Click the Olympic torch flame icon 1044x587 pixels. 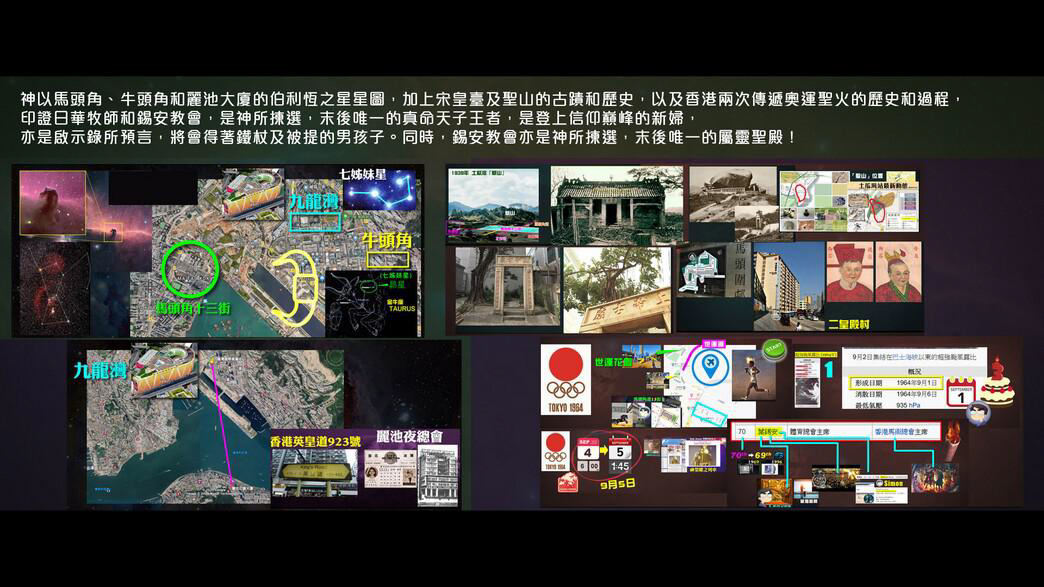click(x=952, y=441)
